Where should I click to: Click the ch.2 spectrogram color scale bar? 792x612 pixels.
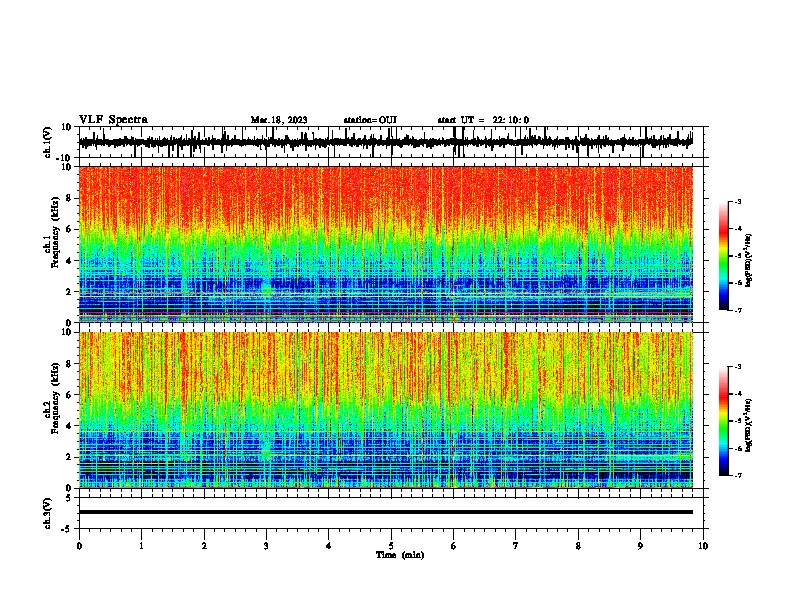click(724, 421)
